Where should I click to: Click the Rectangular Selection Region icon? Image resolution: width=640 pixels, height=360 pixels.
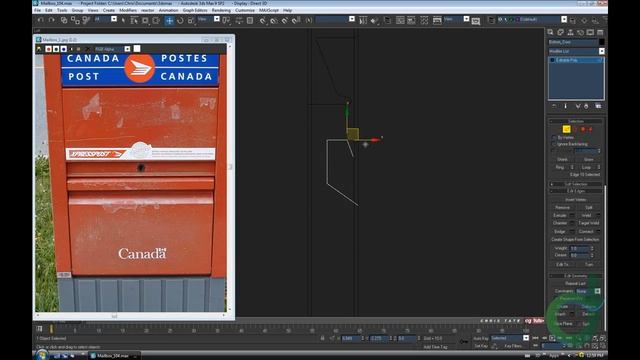click(145, 20)
